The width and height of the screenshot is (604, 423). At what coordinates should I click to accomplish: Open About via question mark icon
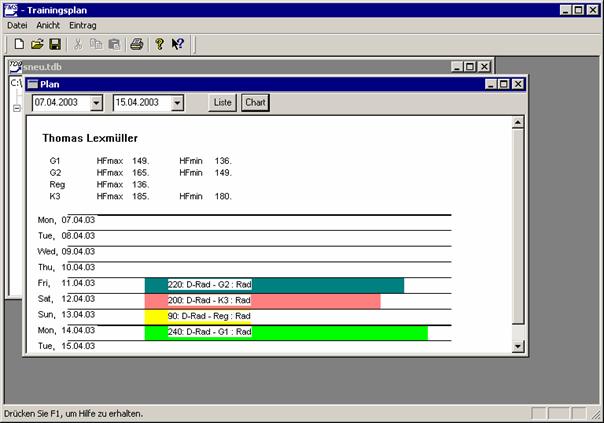coord(159,44)
